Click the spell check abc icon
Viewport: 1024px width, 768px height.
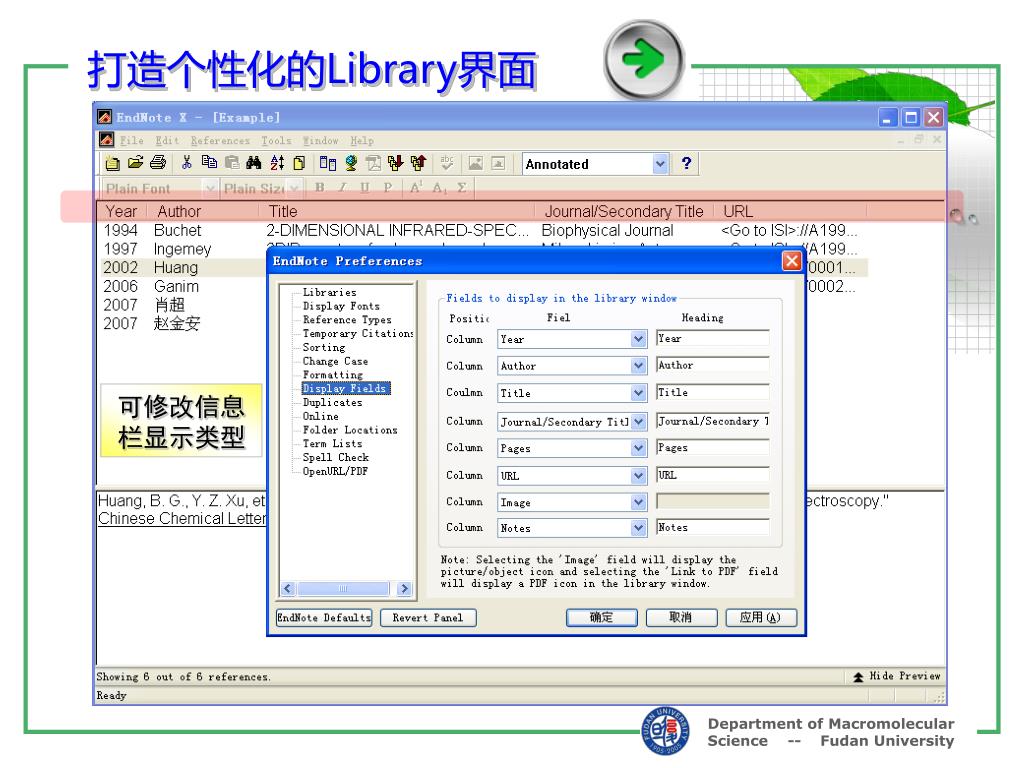pyautogui.click(x=447, y=163)
